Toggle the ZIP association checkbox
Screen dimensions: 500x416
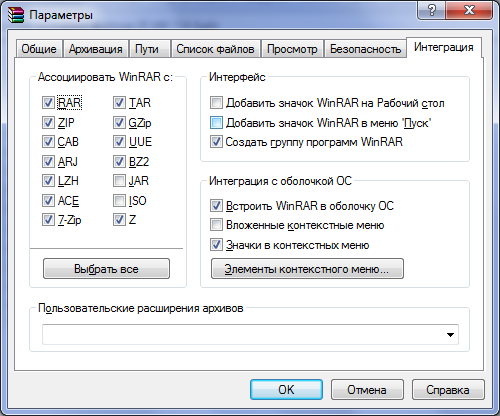click(48, 123)
